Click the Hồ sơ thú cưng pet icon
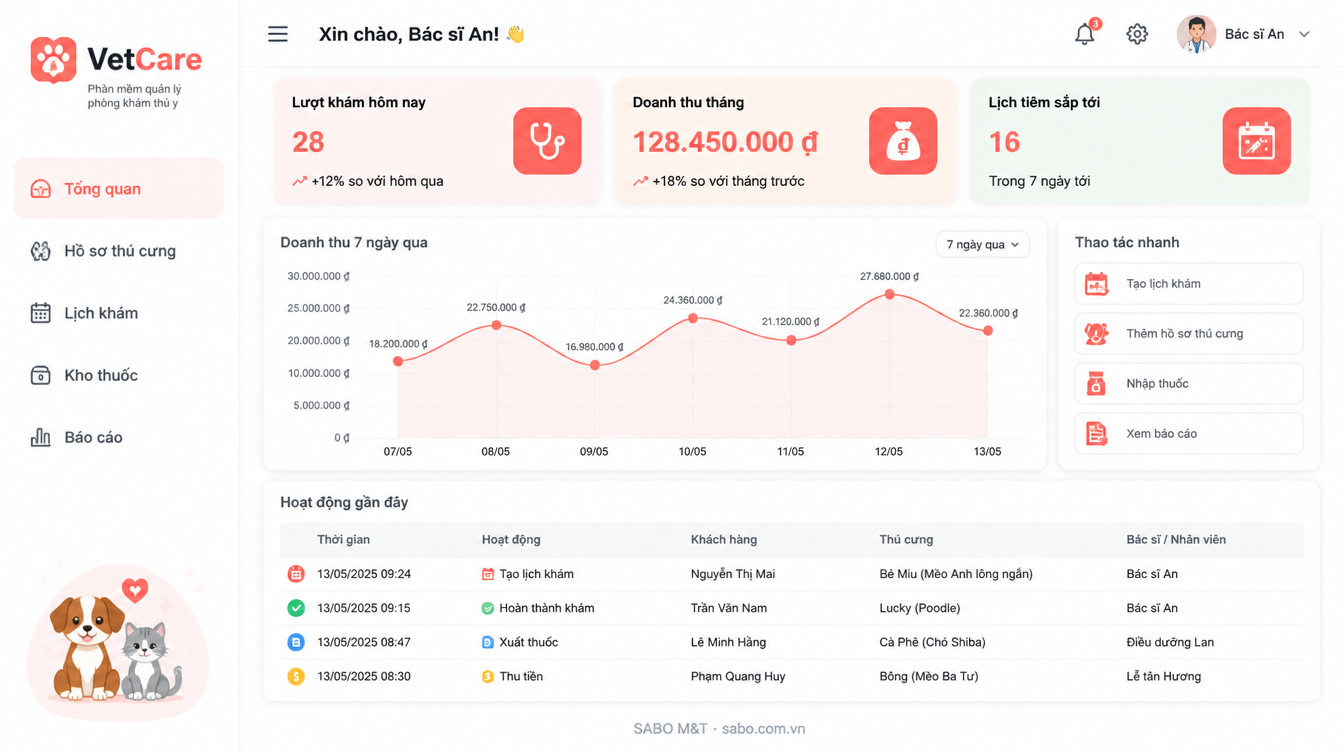The height and width of the screenshot is (752, 1344). 40,251
